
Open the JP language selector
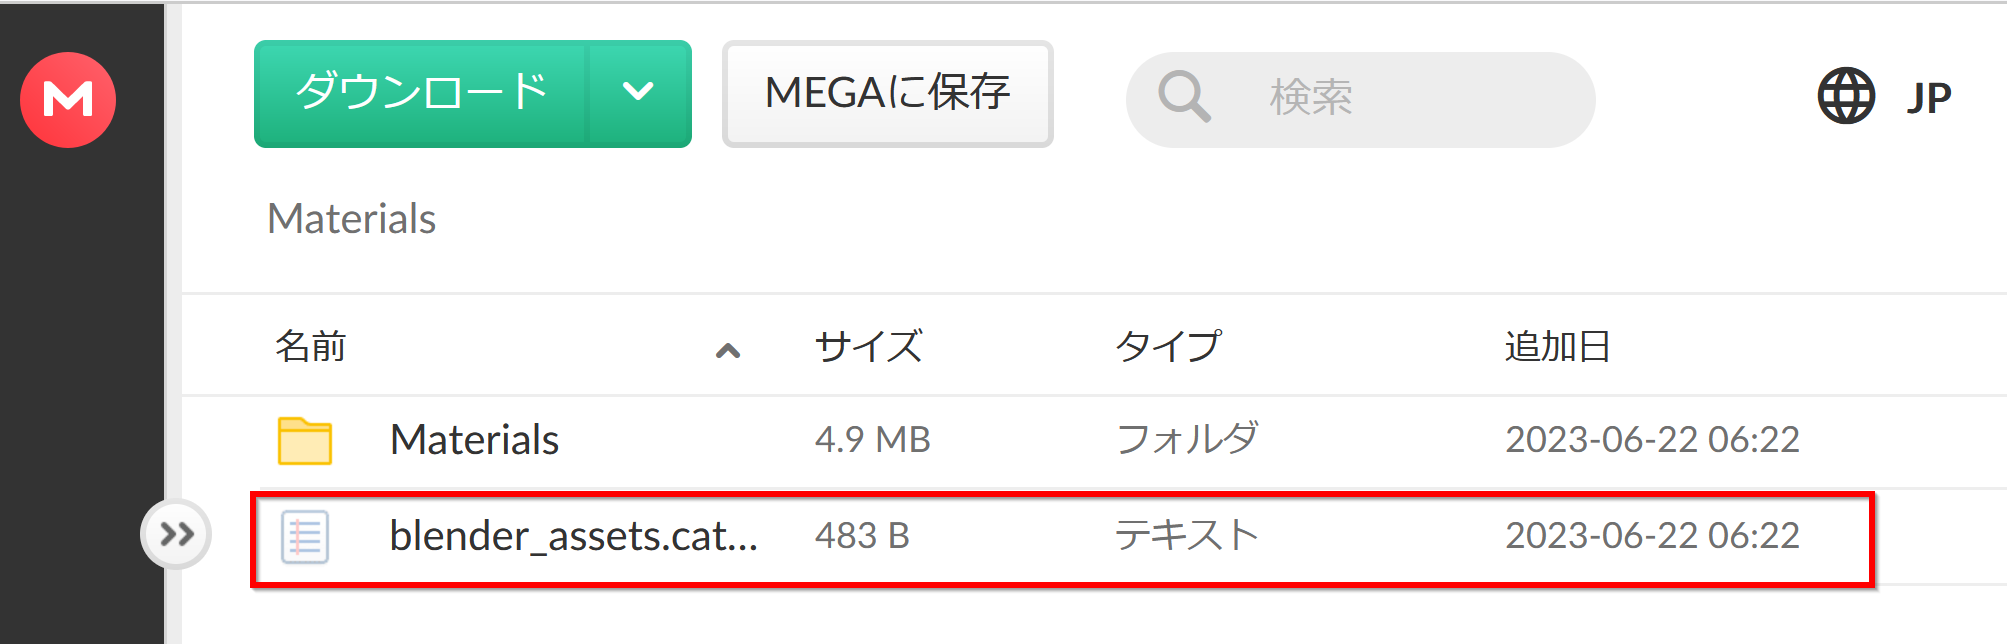[1928, 97]
